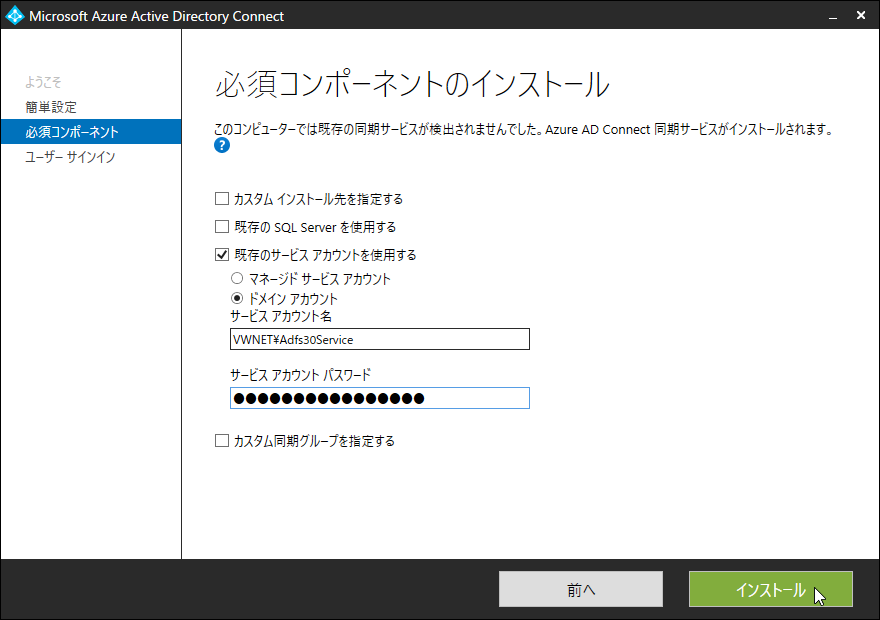This screenshot has width=880, height=620.
Task: Uncheck 既存のサービス アカウントを使用する checkbox
Action: 222,255
